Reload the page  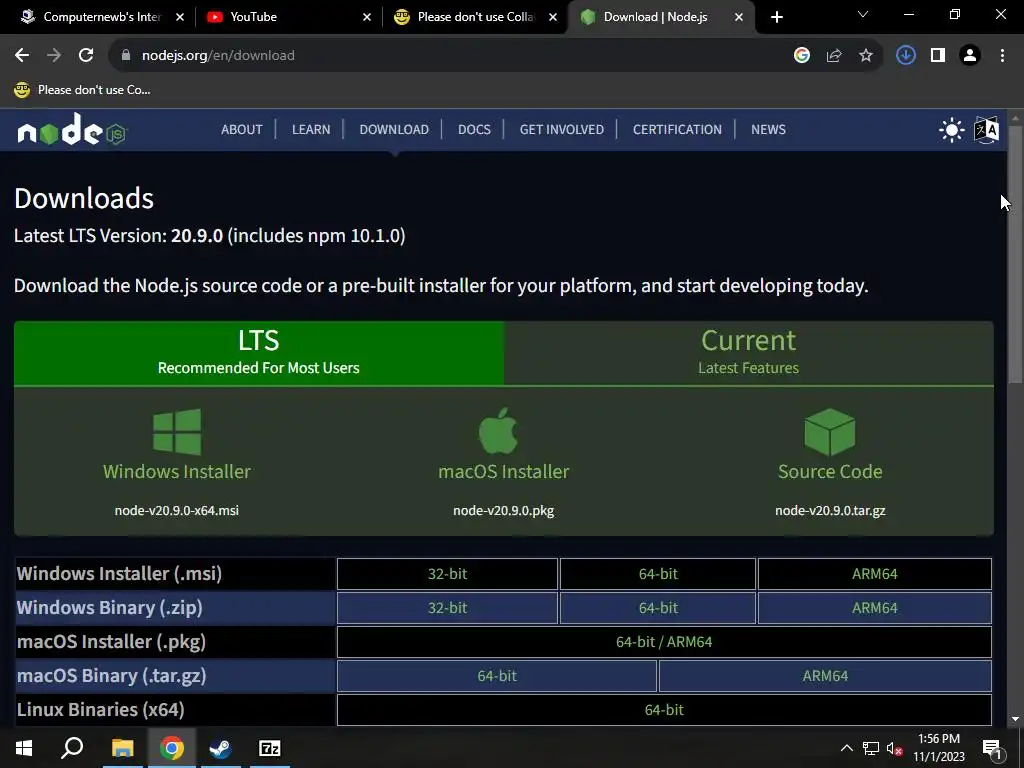click(86, 56)
